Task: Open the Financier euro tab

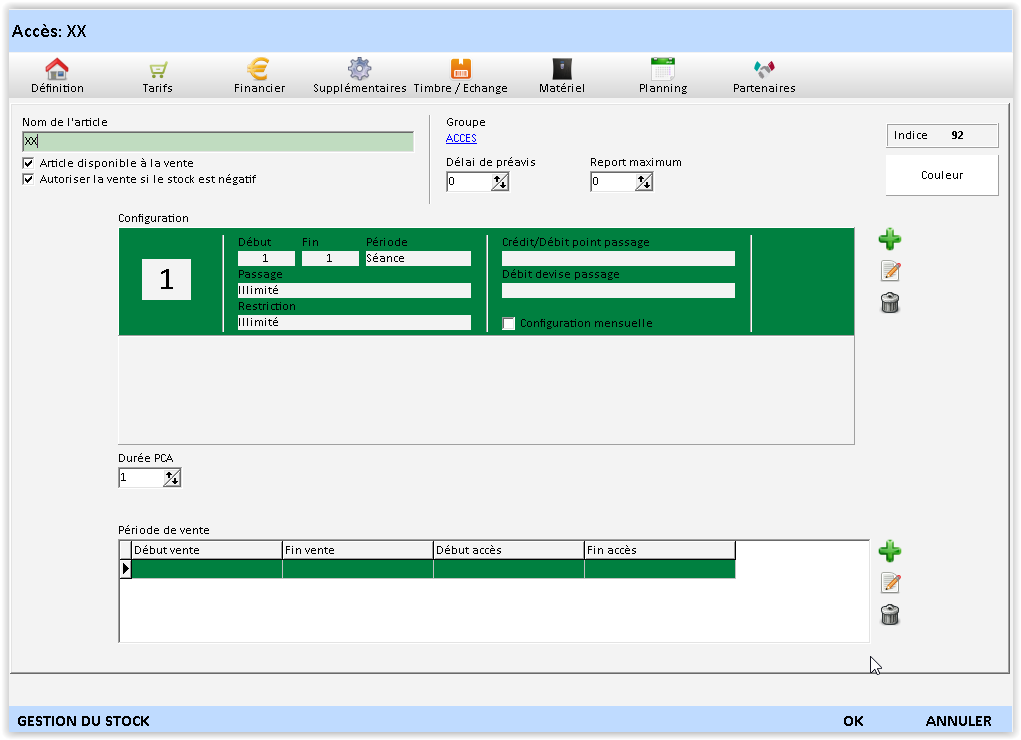Action: point(259,76)
